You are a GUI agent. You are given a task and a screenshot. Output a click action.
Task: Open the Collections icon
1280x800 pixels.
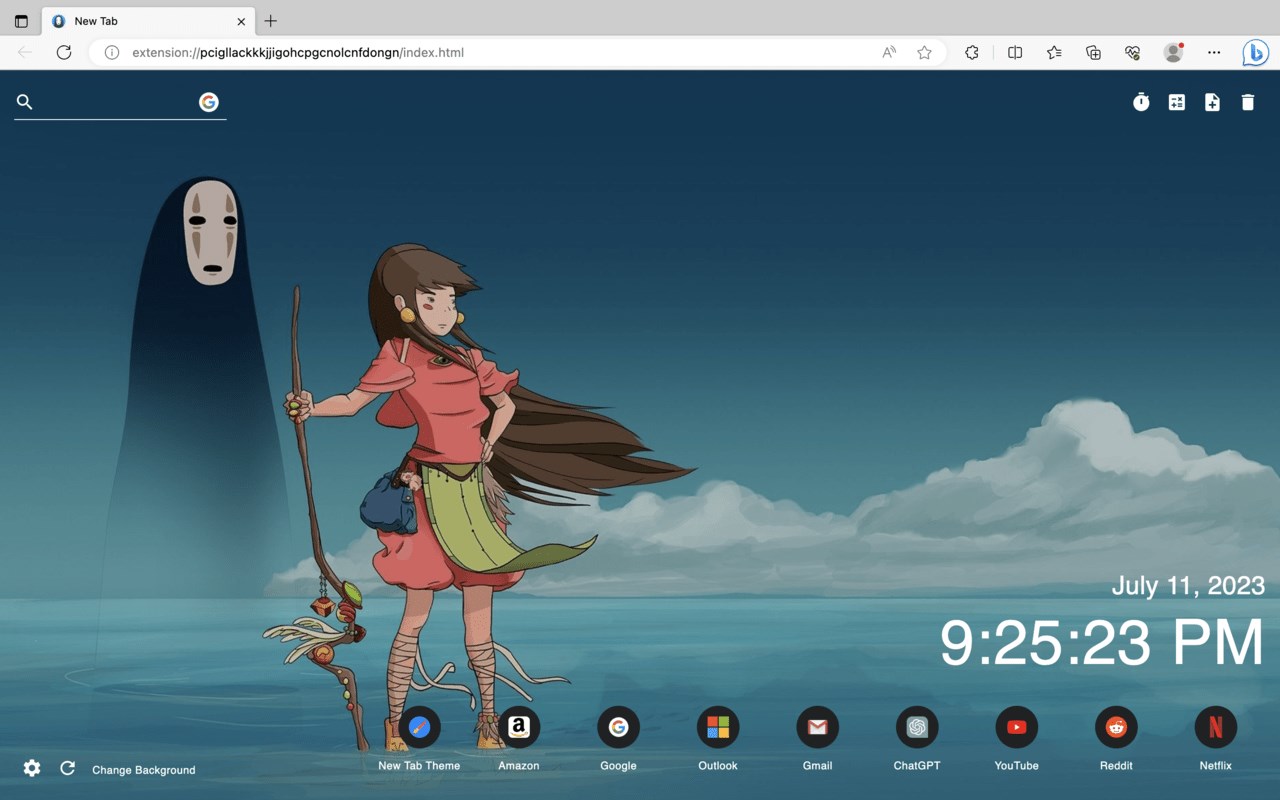point(1093,52)
